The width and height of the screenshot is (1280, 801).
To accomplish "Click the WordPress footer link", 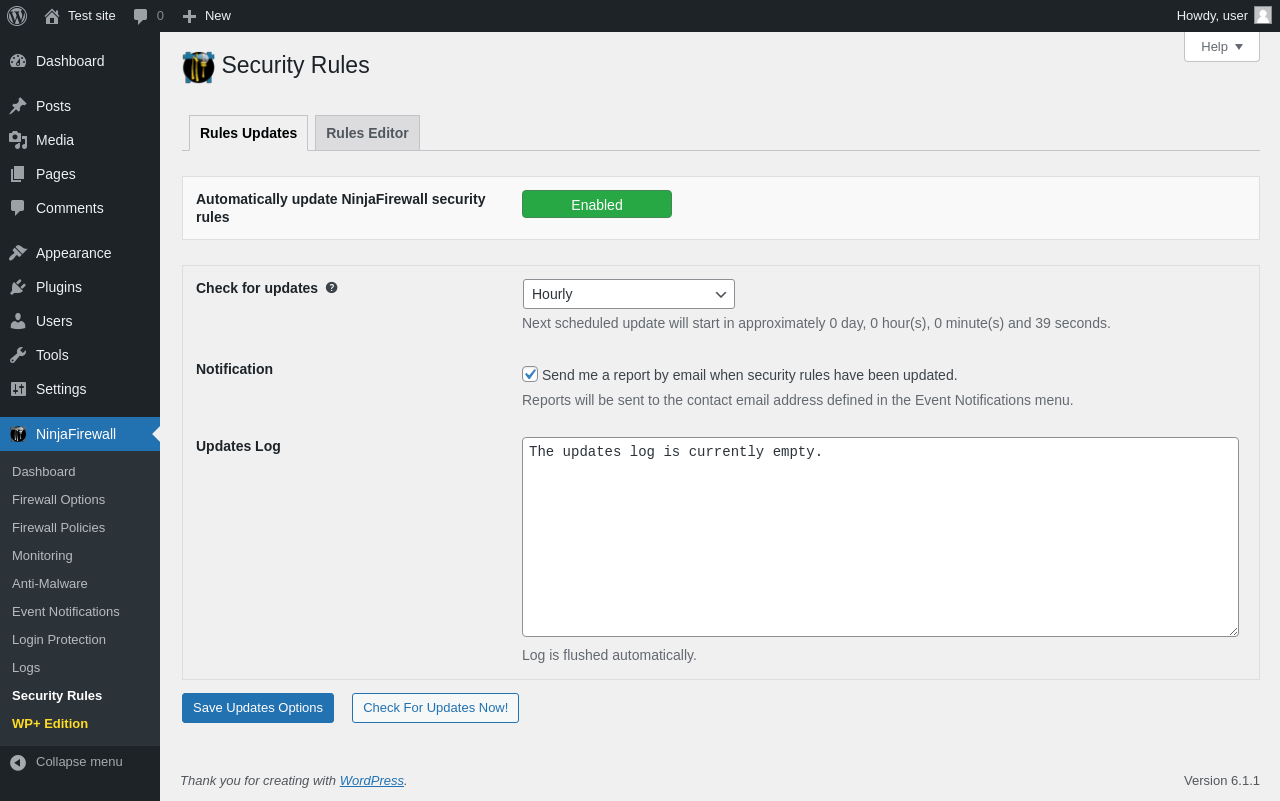I will click(x=371, y=780).
